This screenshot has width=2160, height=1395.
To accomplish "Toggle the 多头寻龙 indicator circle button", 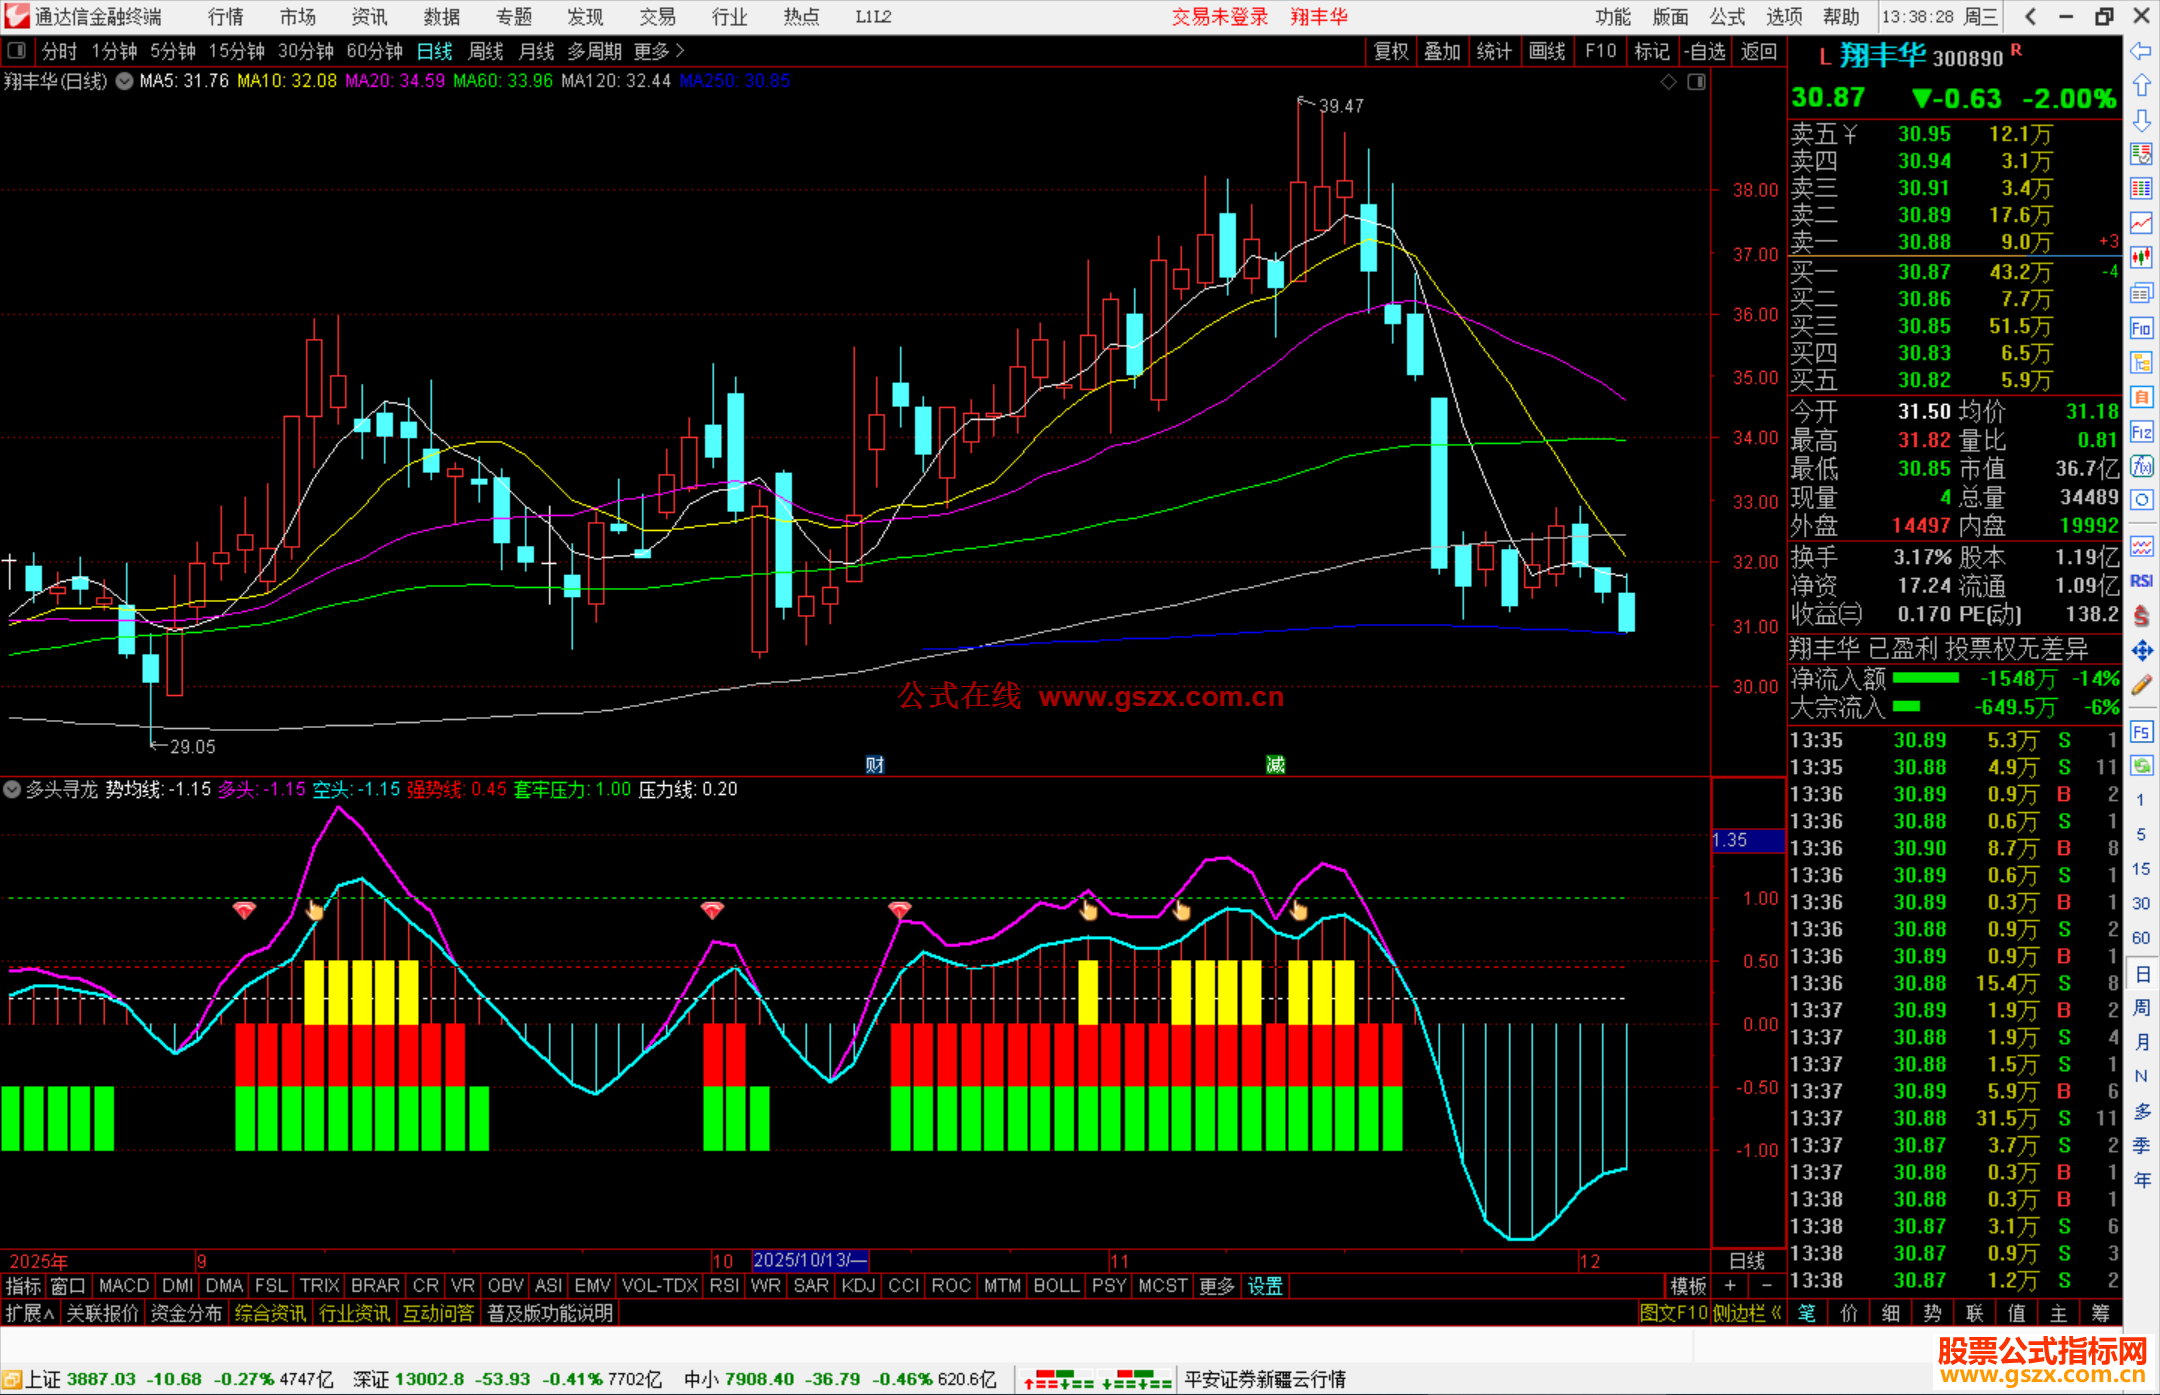I will tap(12, 789).
